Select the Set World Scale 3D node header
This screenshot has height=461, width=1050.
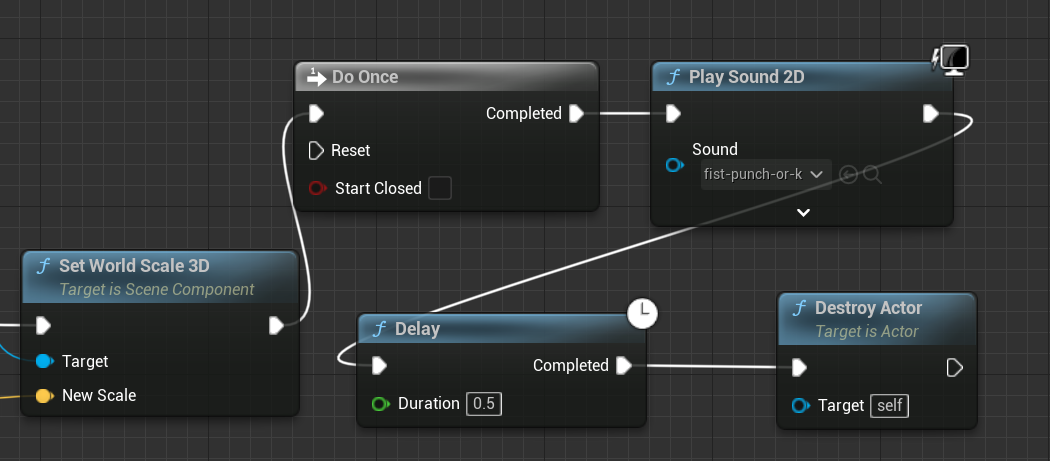pos(160,277)
